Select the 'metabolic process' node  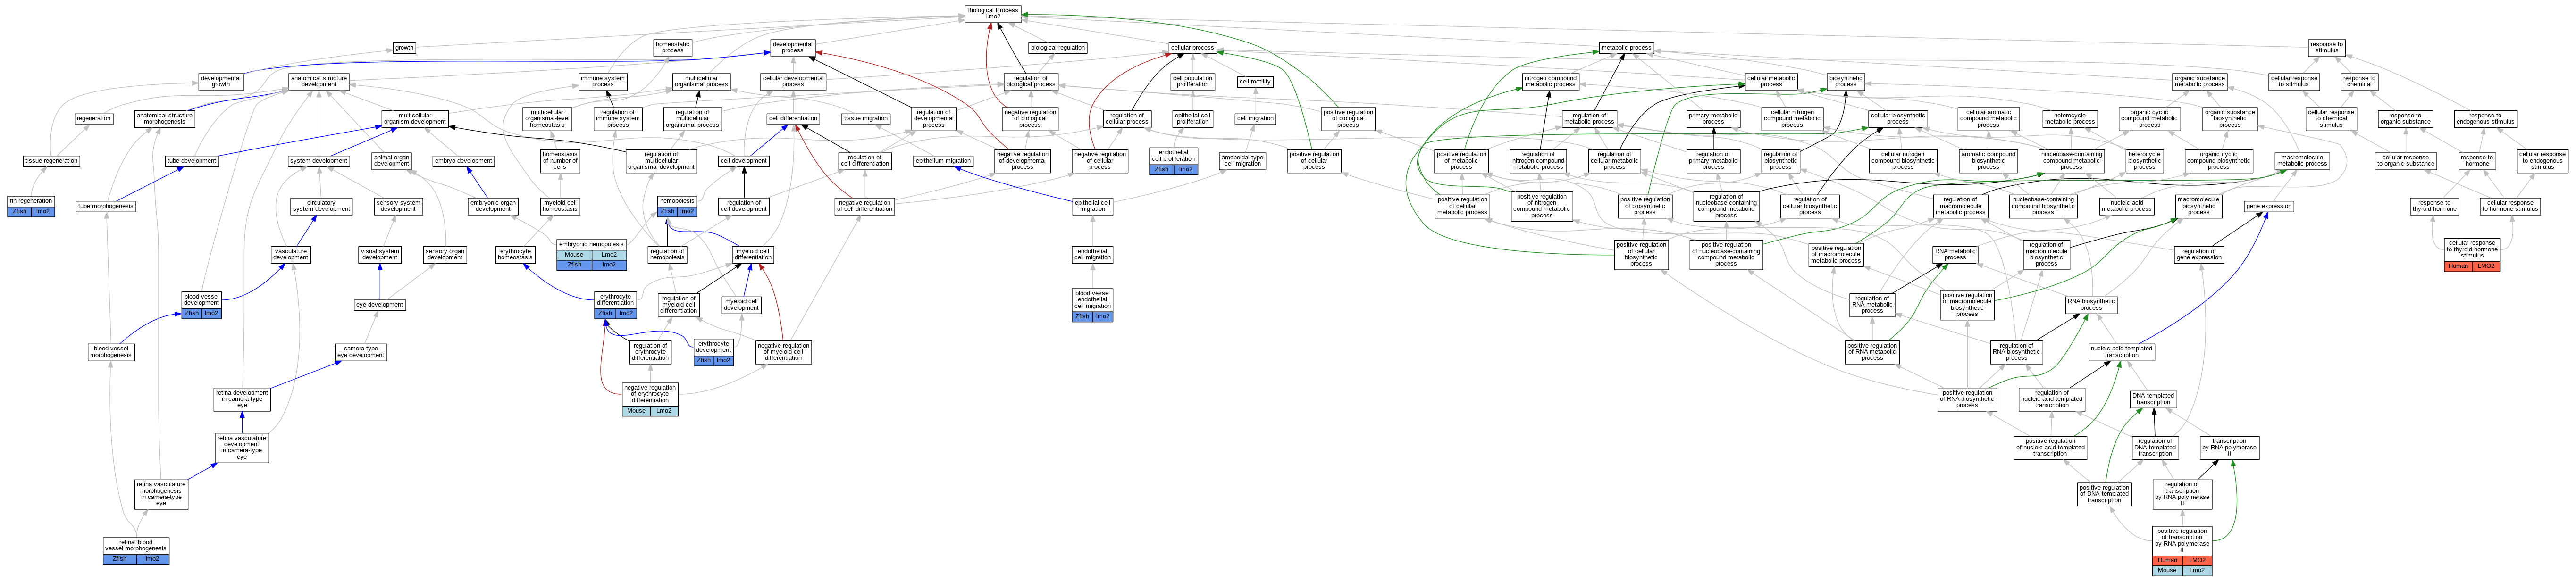pos(1626,48)
